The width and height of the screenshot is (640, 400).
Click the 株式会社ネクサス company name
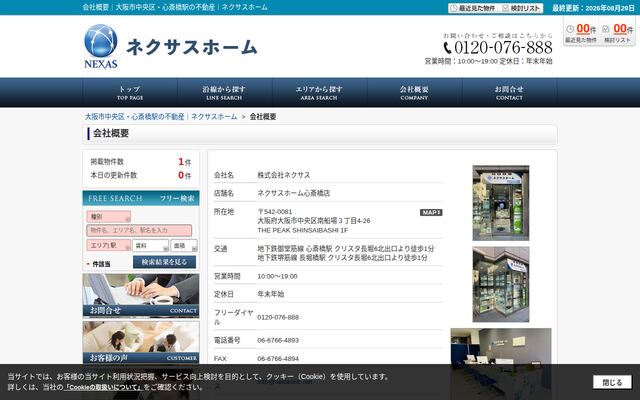pos(284,175)
